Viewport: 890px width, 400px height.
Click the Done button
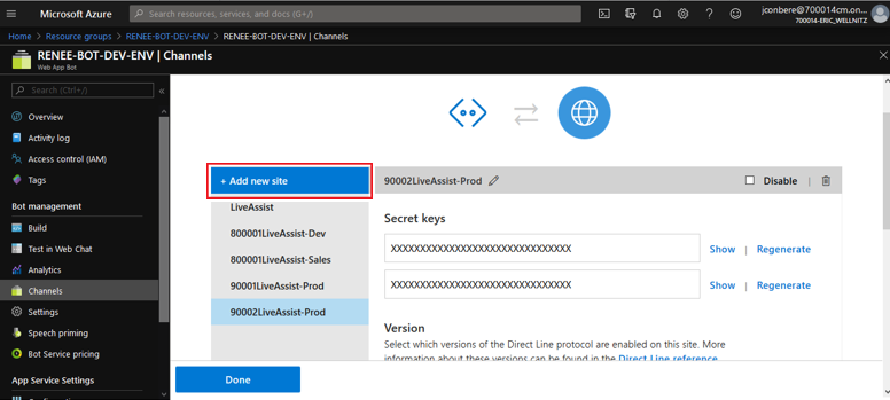237,380
